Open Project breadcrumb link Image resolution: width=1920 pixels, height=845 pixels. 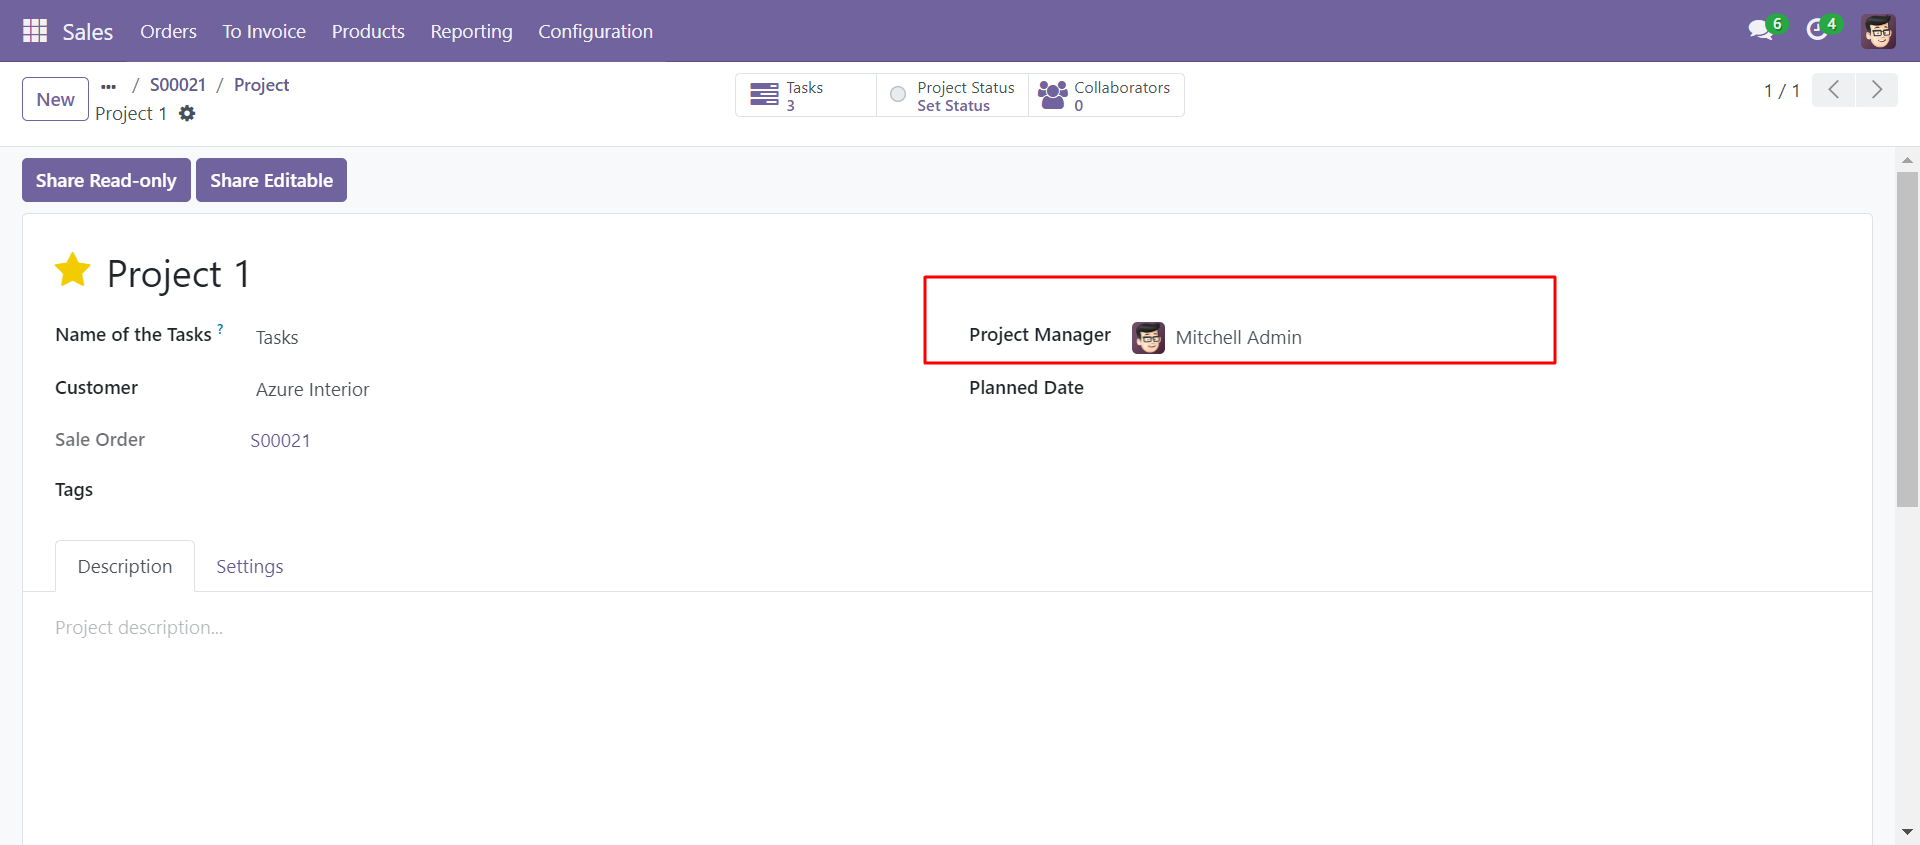pos(261,85)
